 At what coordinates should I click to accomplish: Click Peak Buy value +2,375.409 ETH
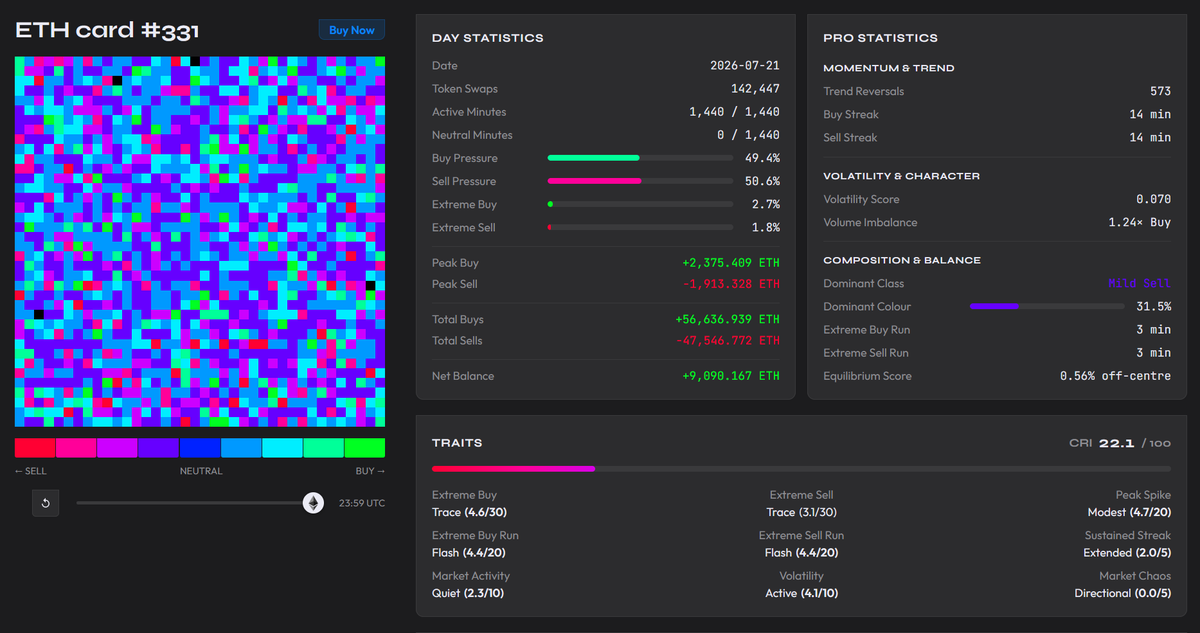click(731, 263)
